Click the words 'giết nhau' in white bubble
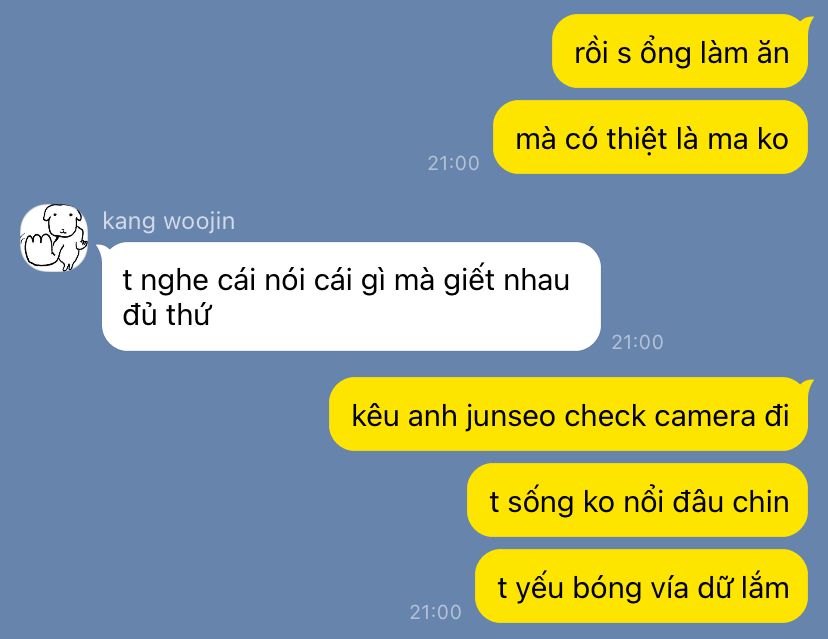Viewport: 828px width, 639px height. click(x=506, y=280)
